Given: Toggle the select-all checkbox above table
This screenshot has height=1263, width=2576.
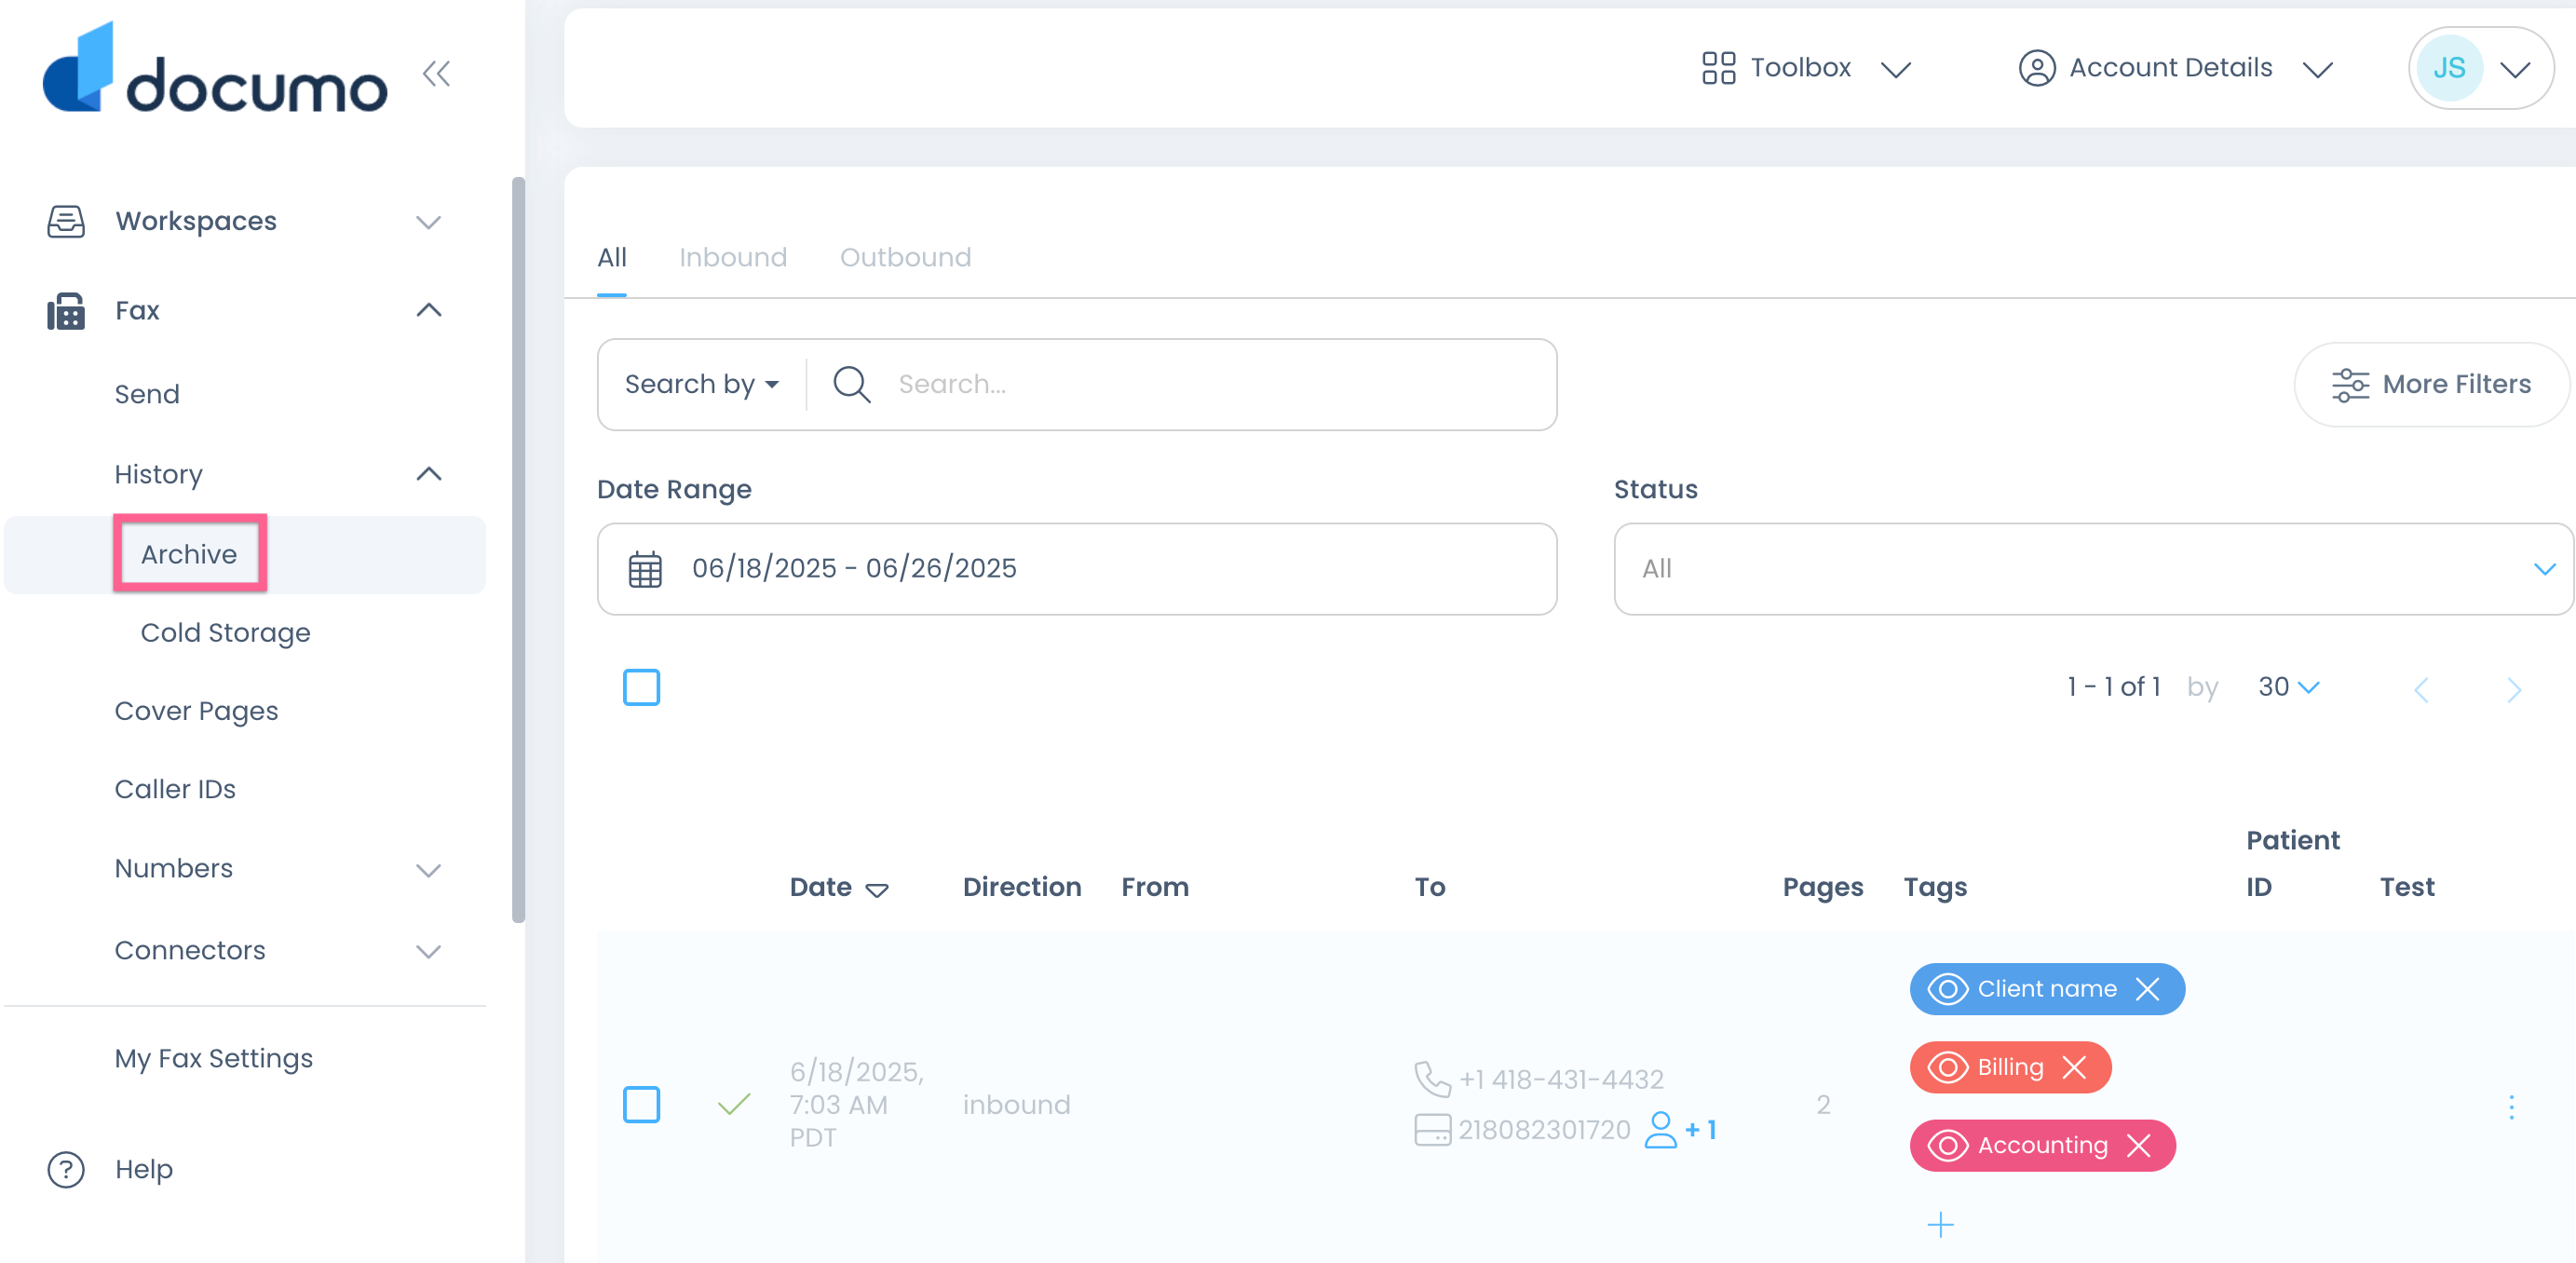Looking at the screenshot, I should pos(641,688).
